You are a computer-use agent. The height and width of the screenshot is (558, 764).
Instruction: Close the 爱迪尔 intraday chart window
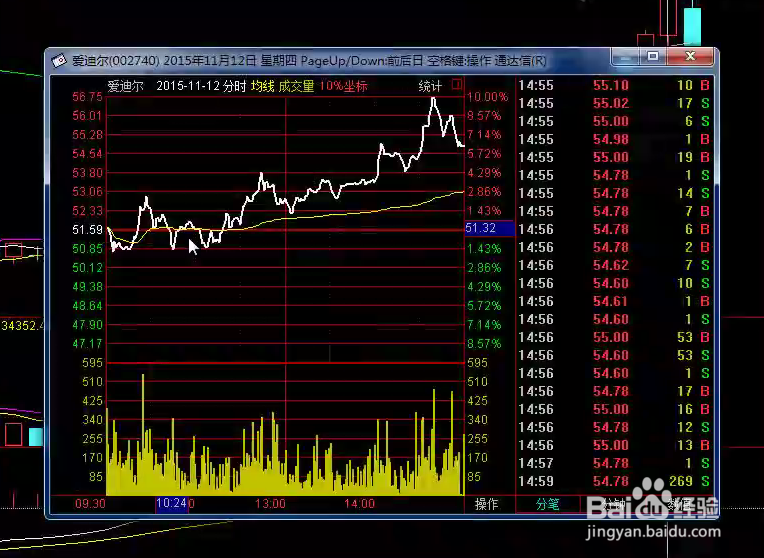(x=690, y=57)
